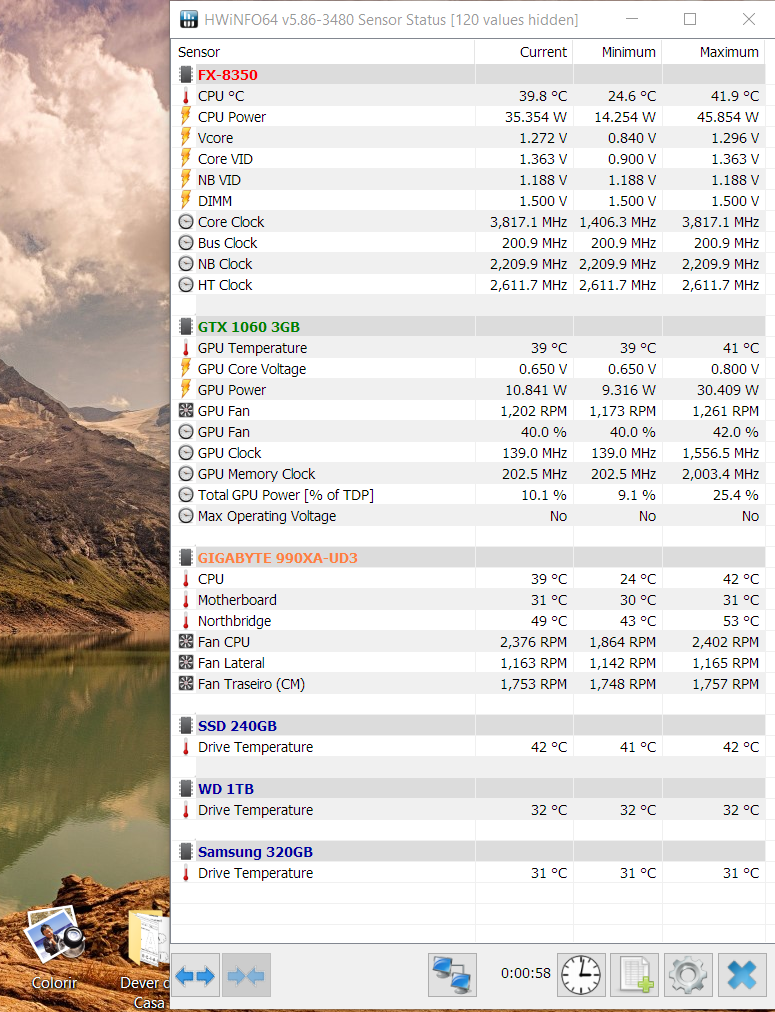Click lightning icon beside Vcore

point(186,138)
